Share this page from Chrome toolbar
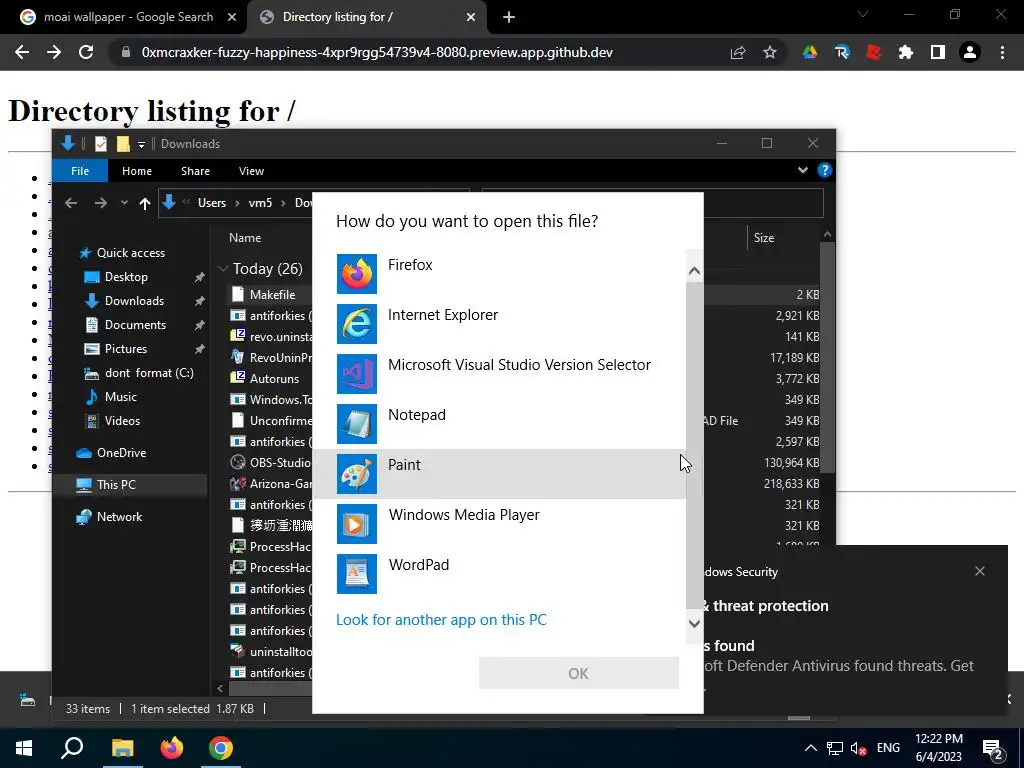This screenshot has width=1024, height=768. tap(738, 52)
